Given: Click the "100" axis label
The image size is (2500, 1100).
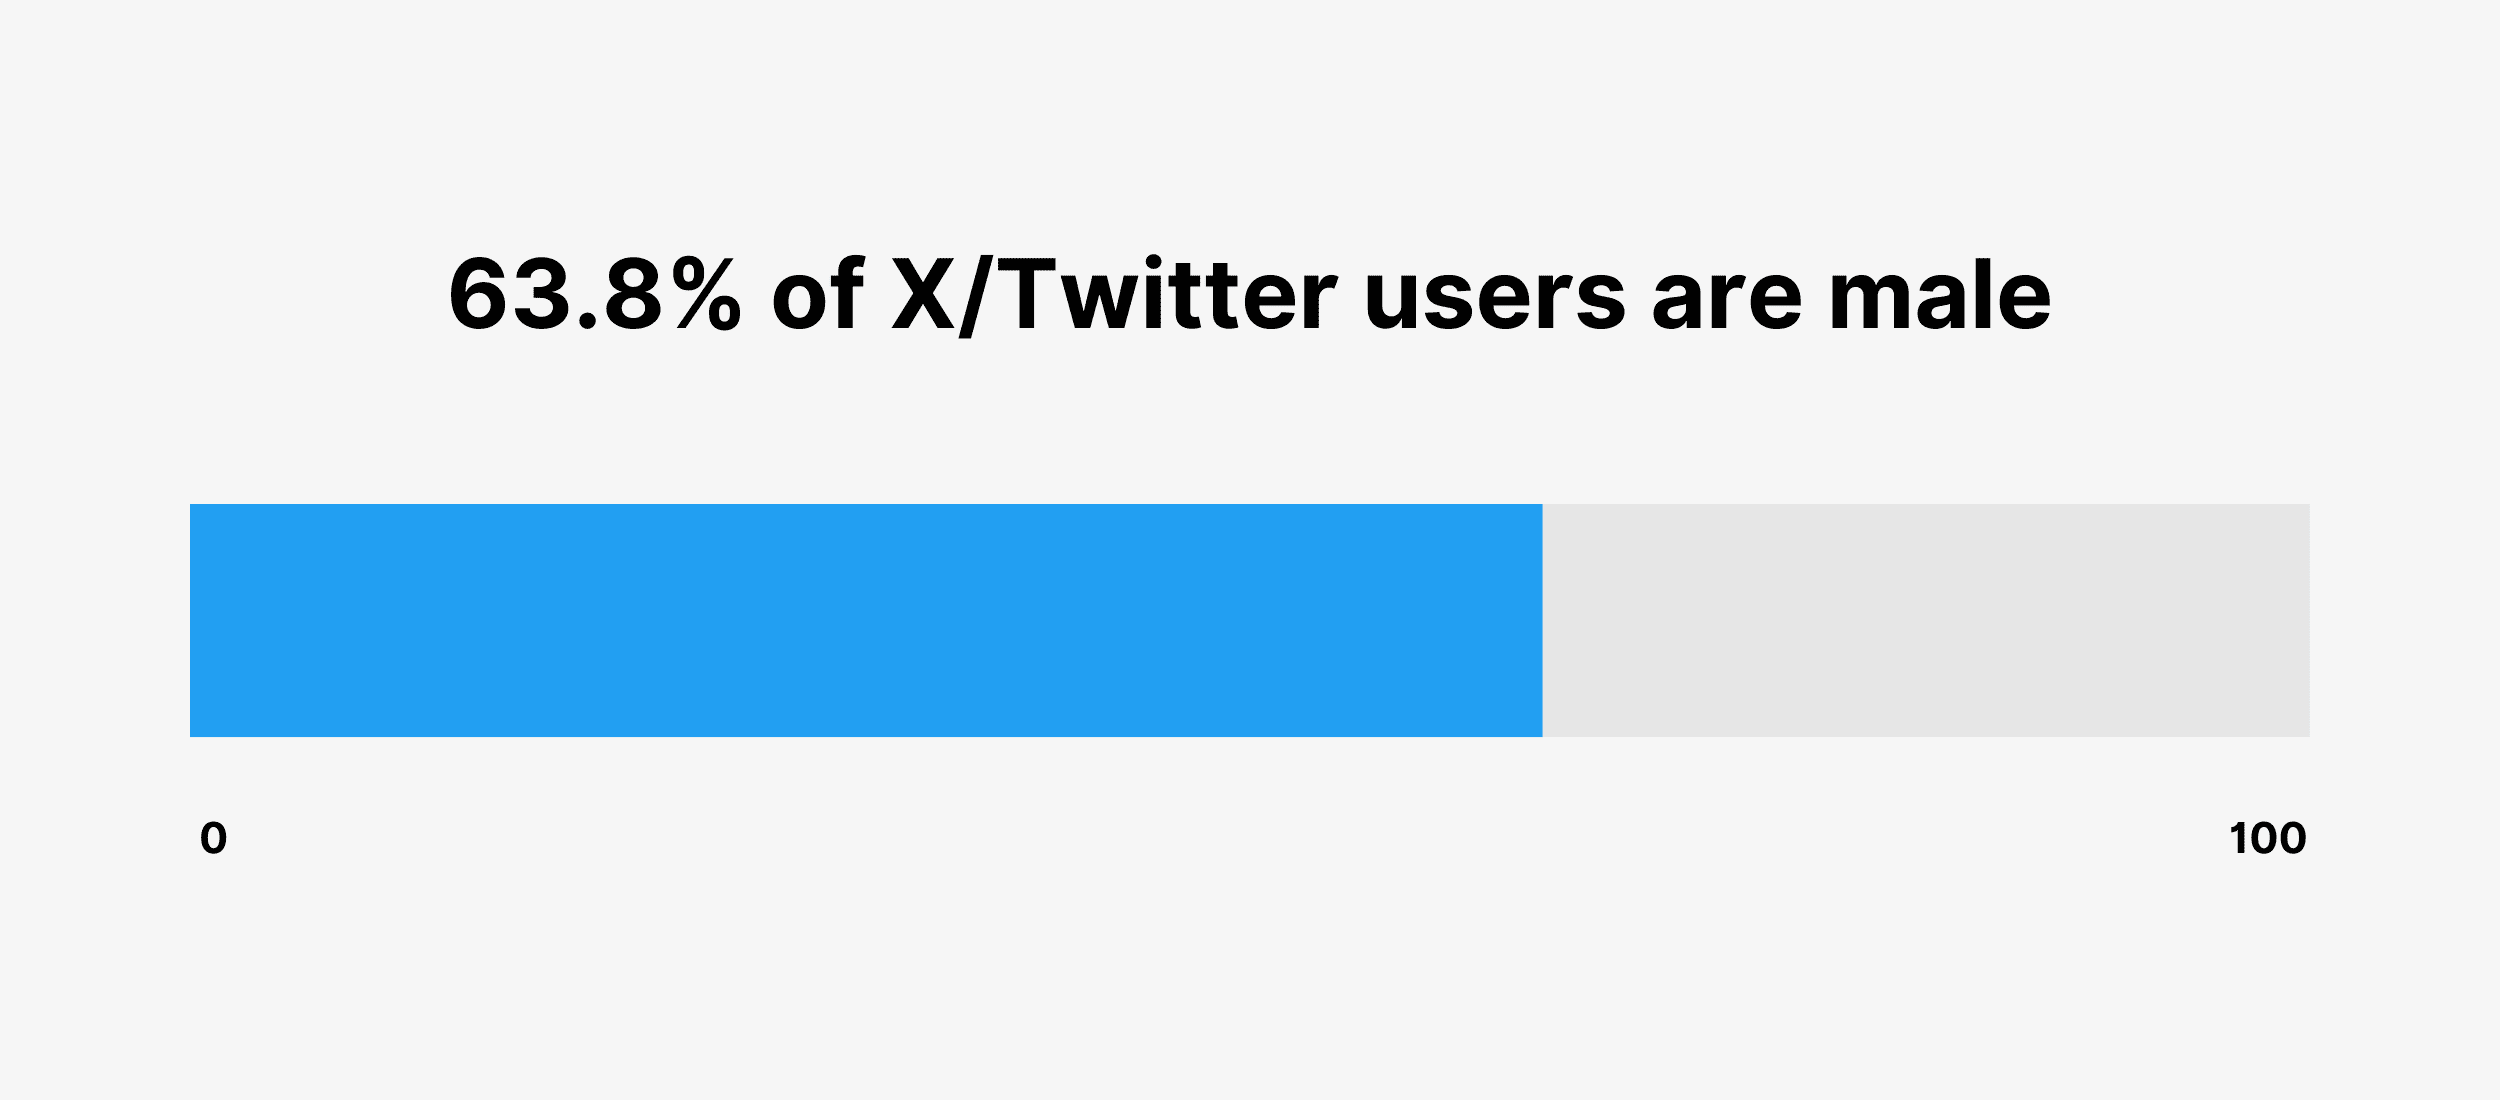Looking at the screenshot, I should pos(2267,838).
